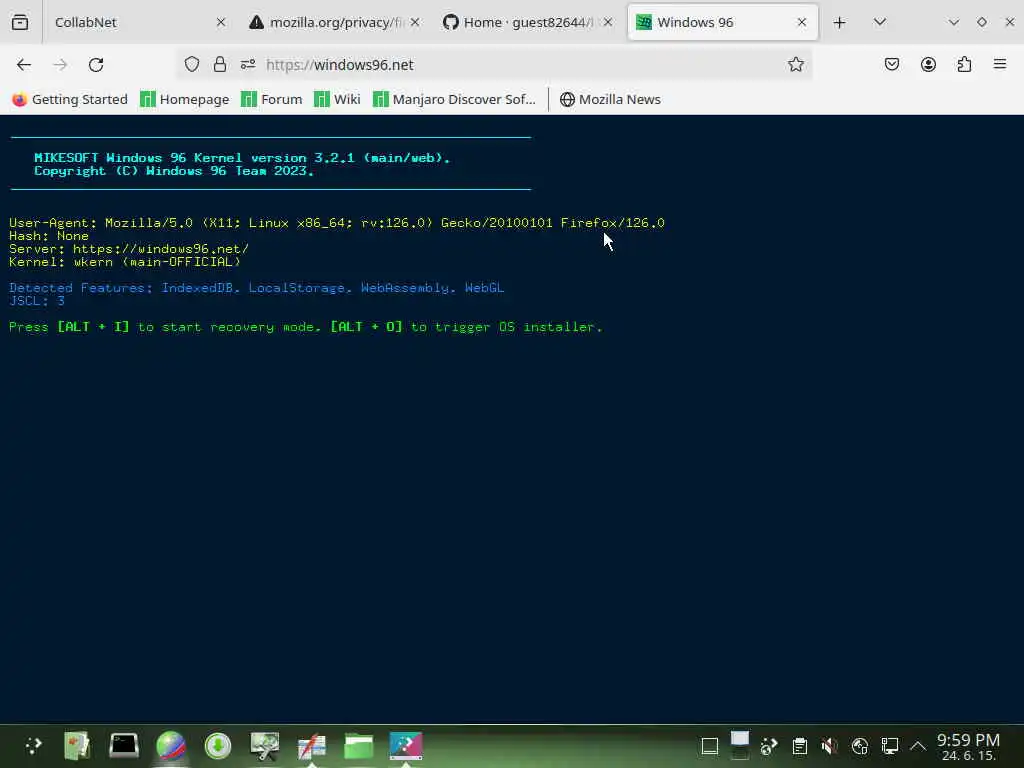Toggle muted volume tray icon

[829, 746]
